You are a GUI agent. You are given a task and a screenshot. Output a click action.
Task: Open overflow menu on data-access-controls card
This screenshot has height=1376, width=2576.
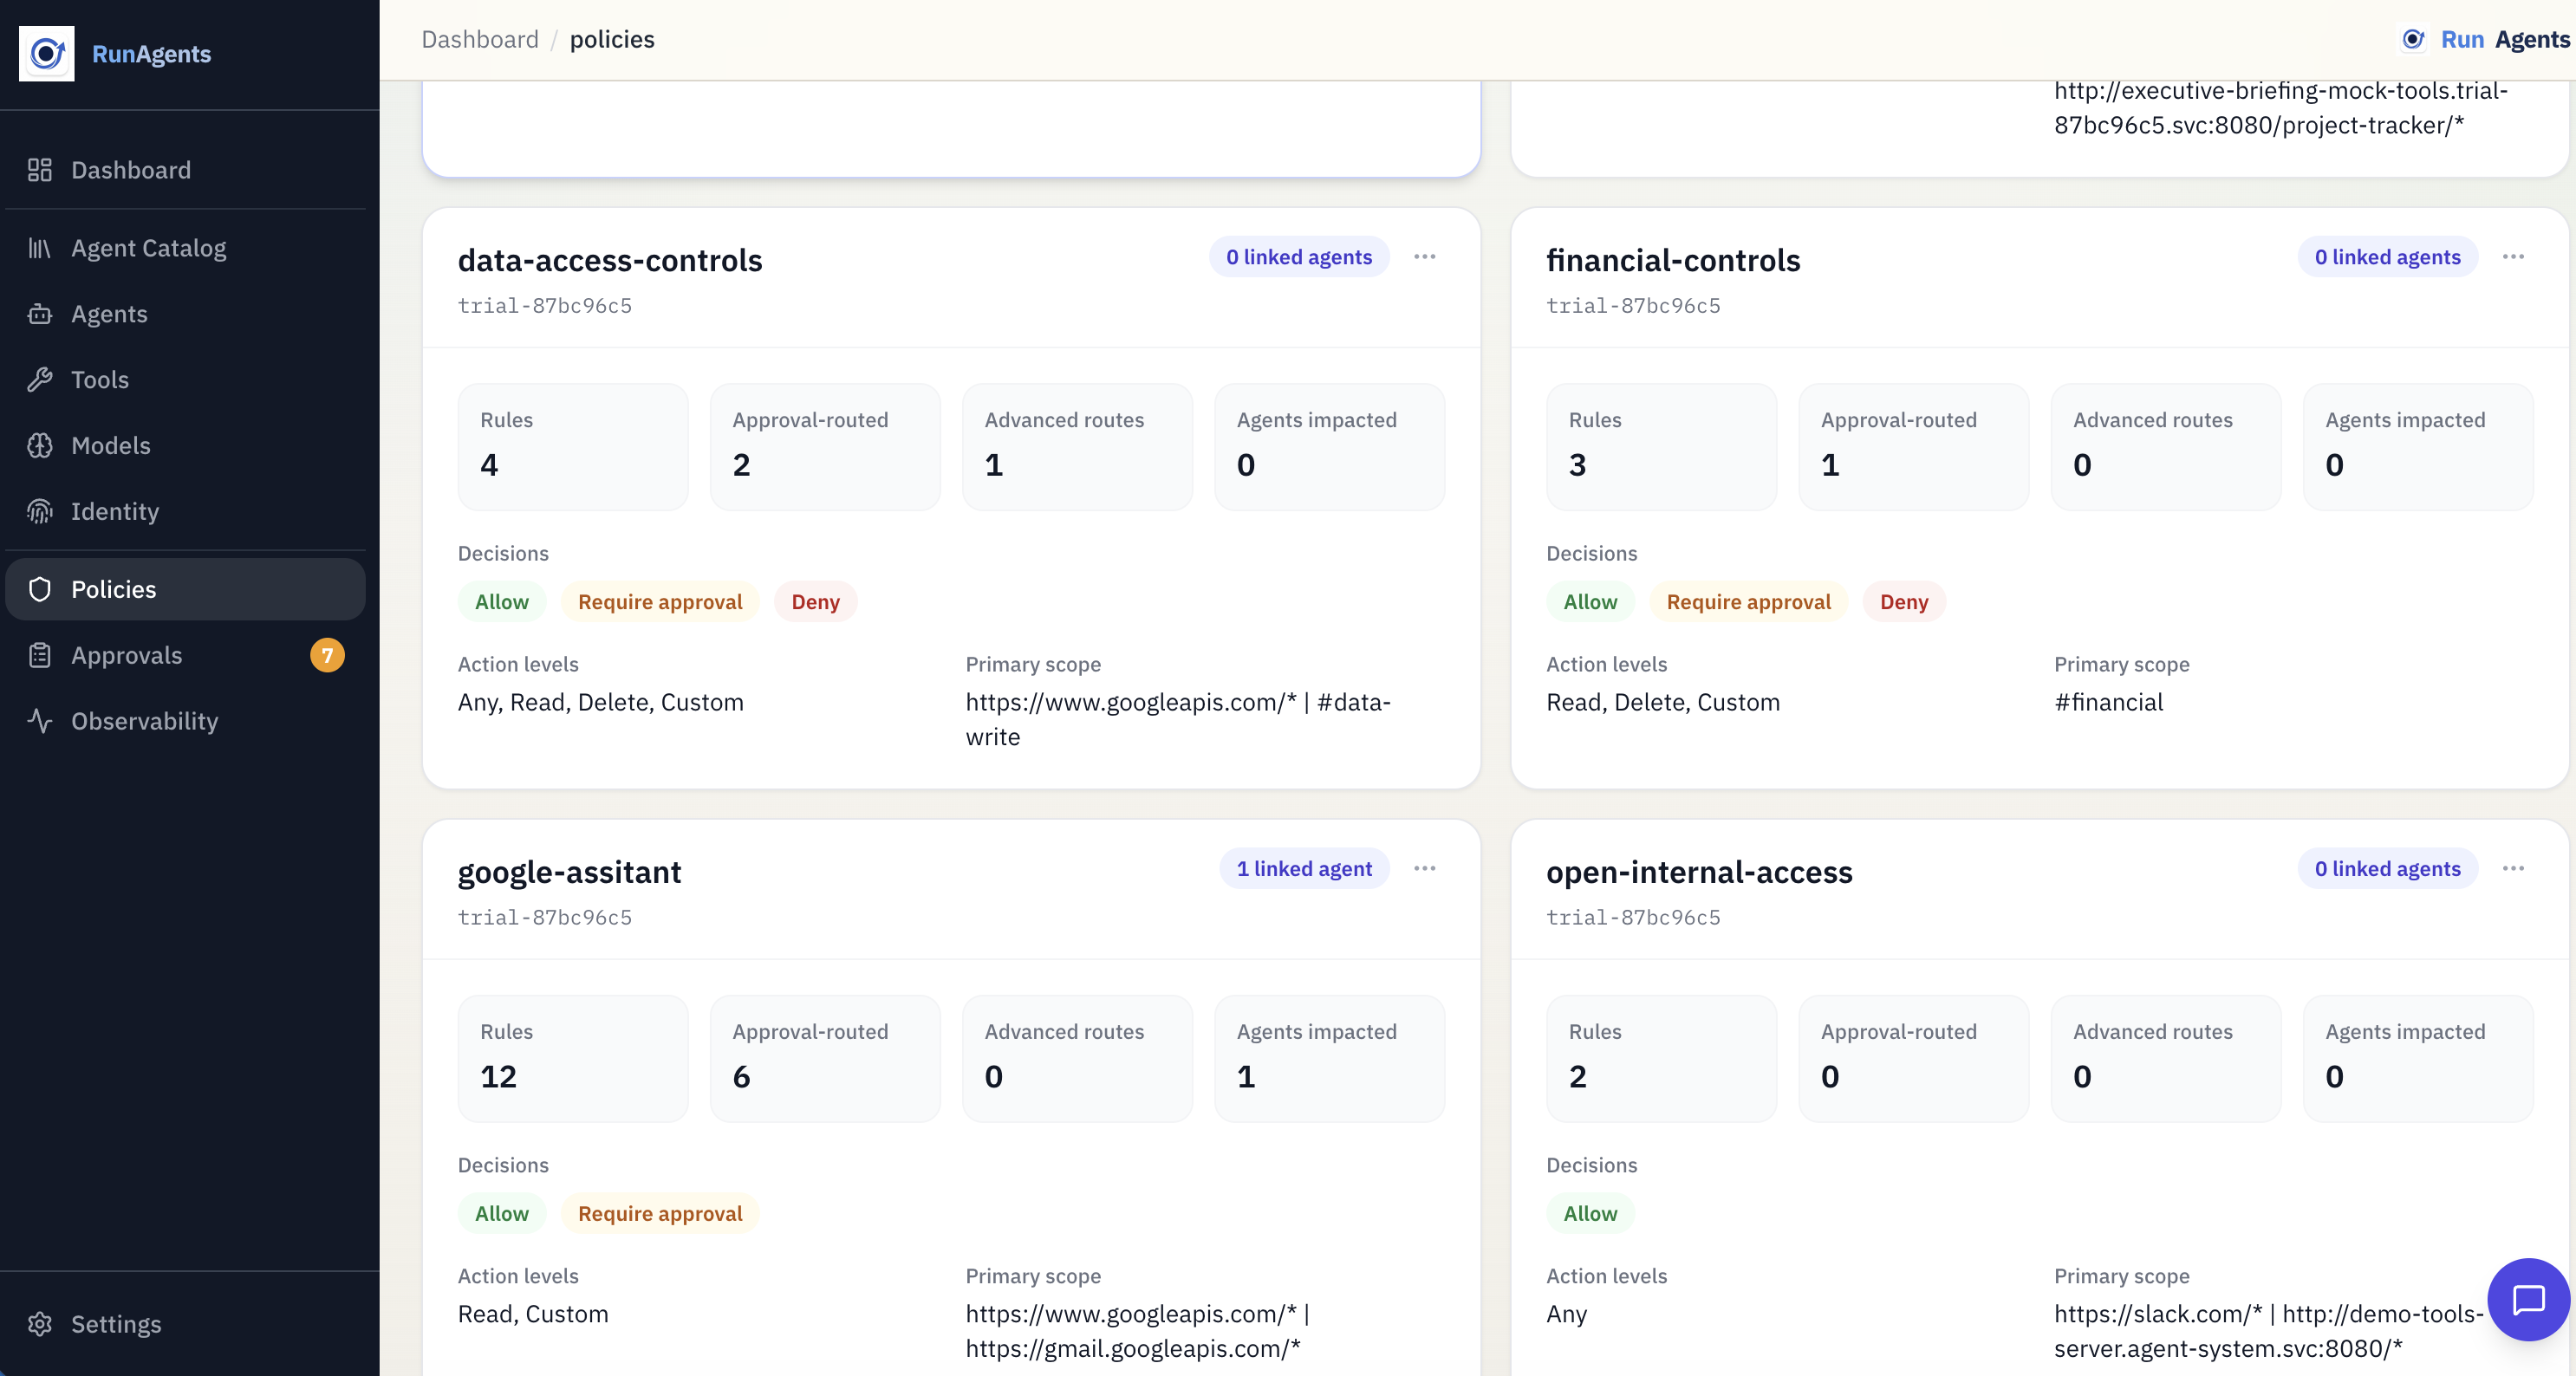click(x=1425, y=257)
